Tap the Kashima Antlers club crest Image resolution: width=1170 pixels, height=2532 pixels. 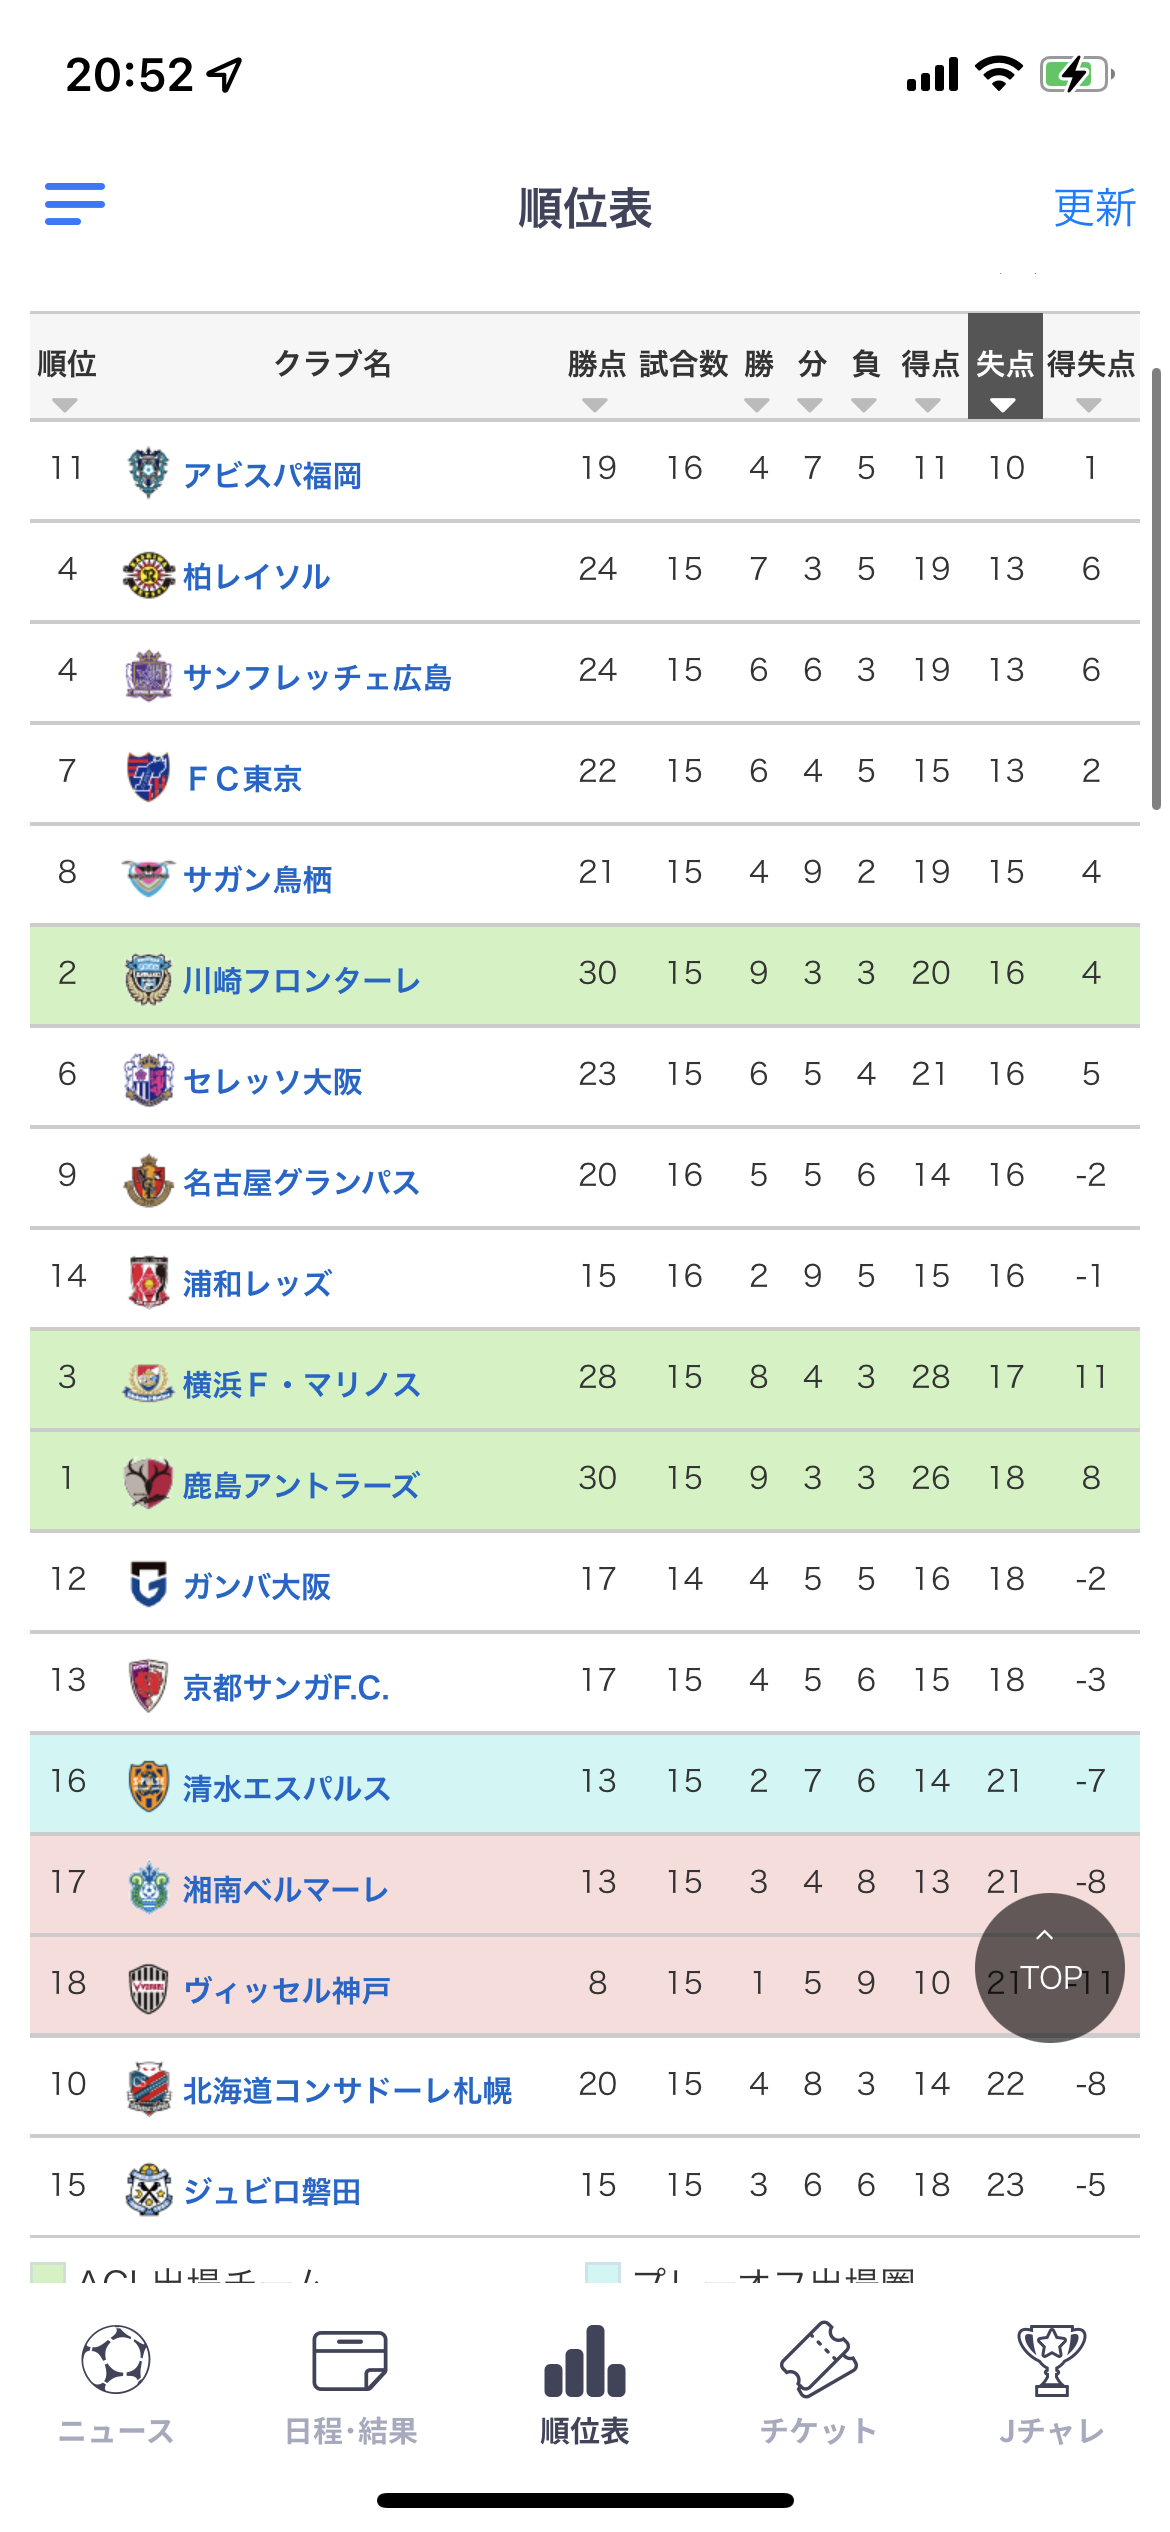(149, 1483)
